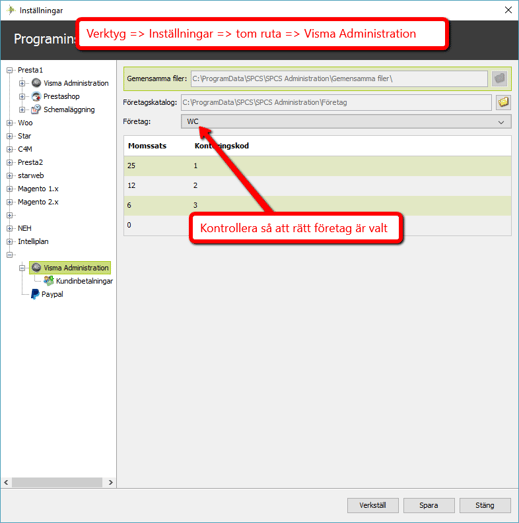This screenshot has height=523, width=519.
Task: Click the Företagskatalog path input field
Action: [x=336, y=102]
